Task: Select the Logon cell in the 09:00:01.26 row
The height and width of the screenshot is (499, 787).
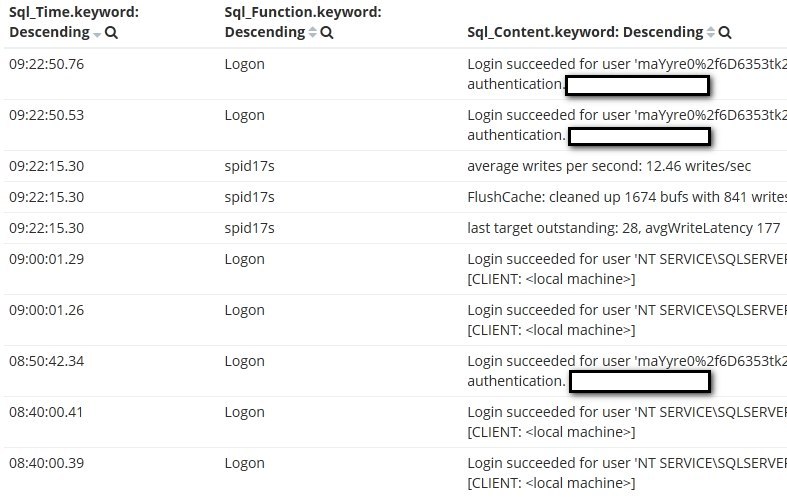Action: click(x=244, y=311)
